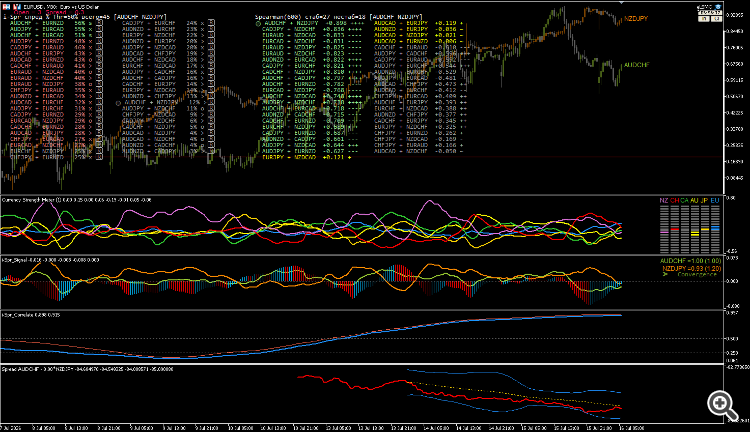750x432 pixels.
Task: Click the red CH level marker in the meter
Action: [x=674, y=230]
